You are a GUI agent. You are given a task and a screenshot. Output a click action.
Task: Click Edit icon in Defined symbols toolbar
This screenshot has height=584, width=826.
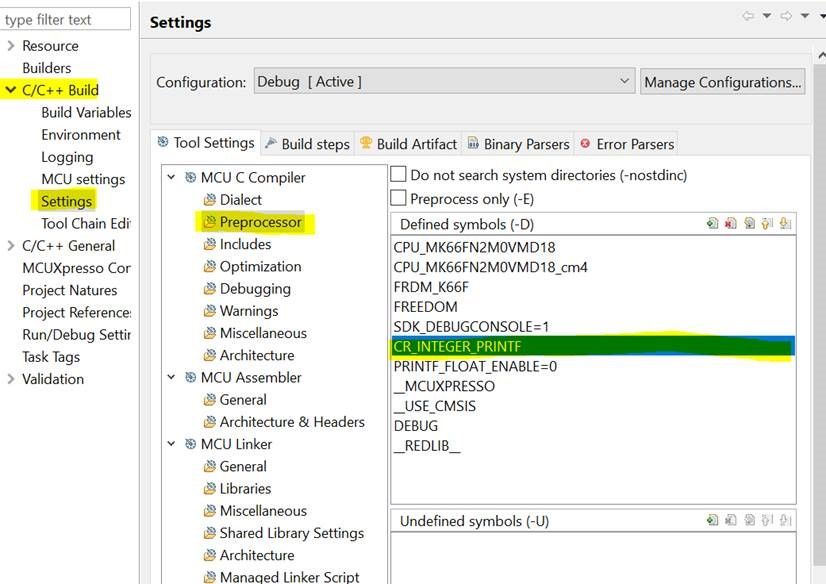[749, 224]
